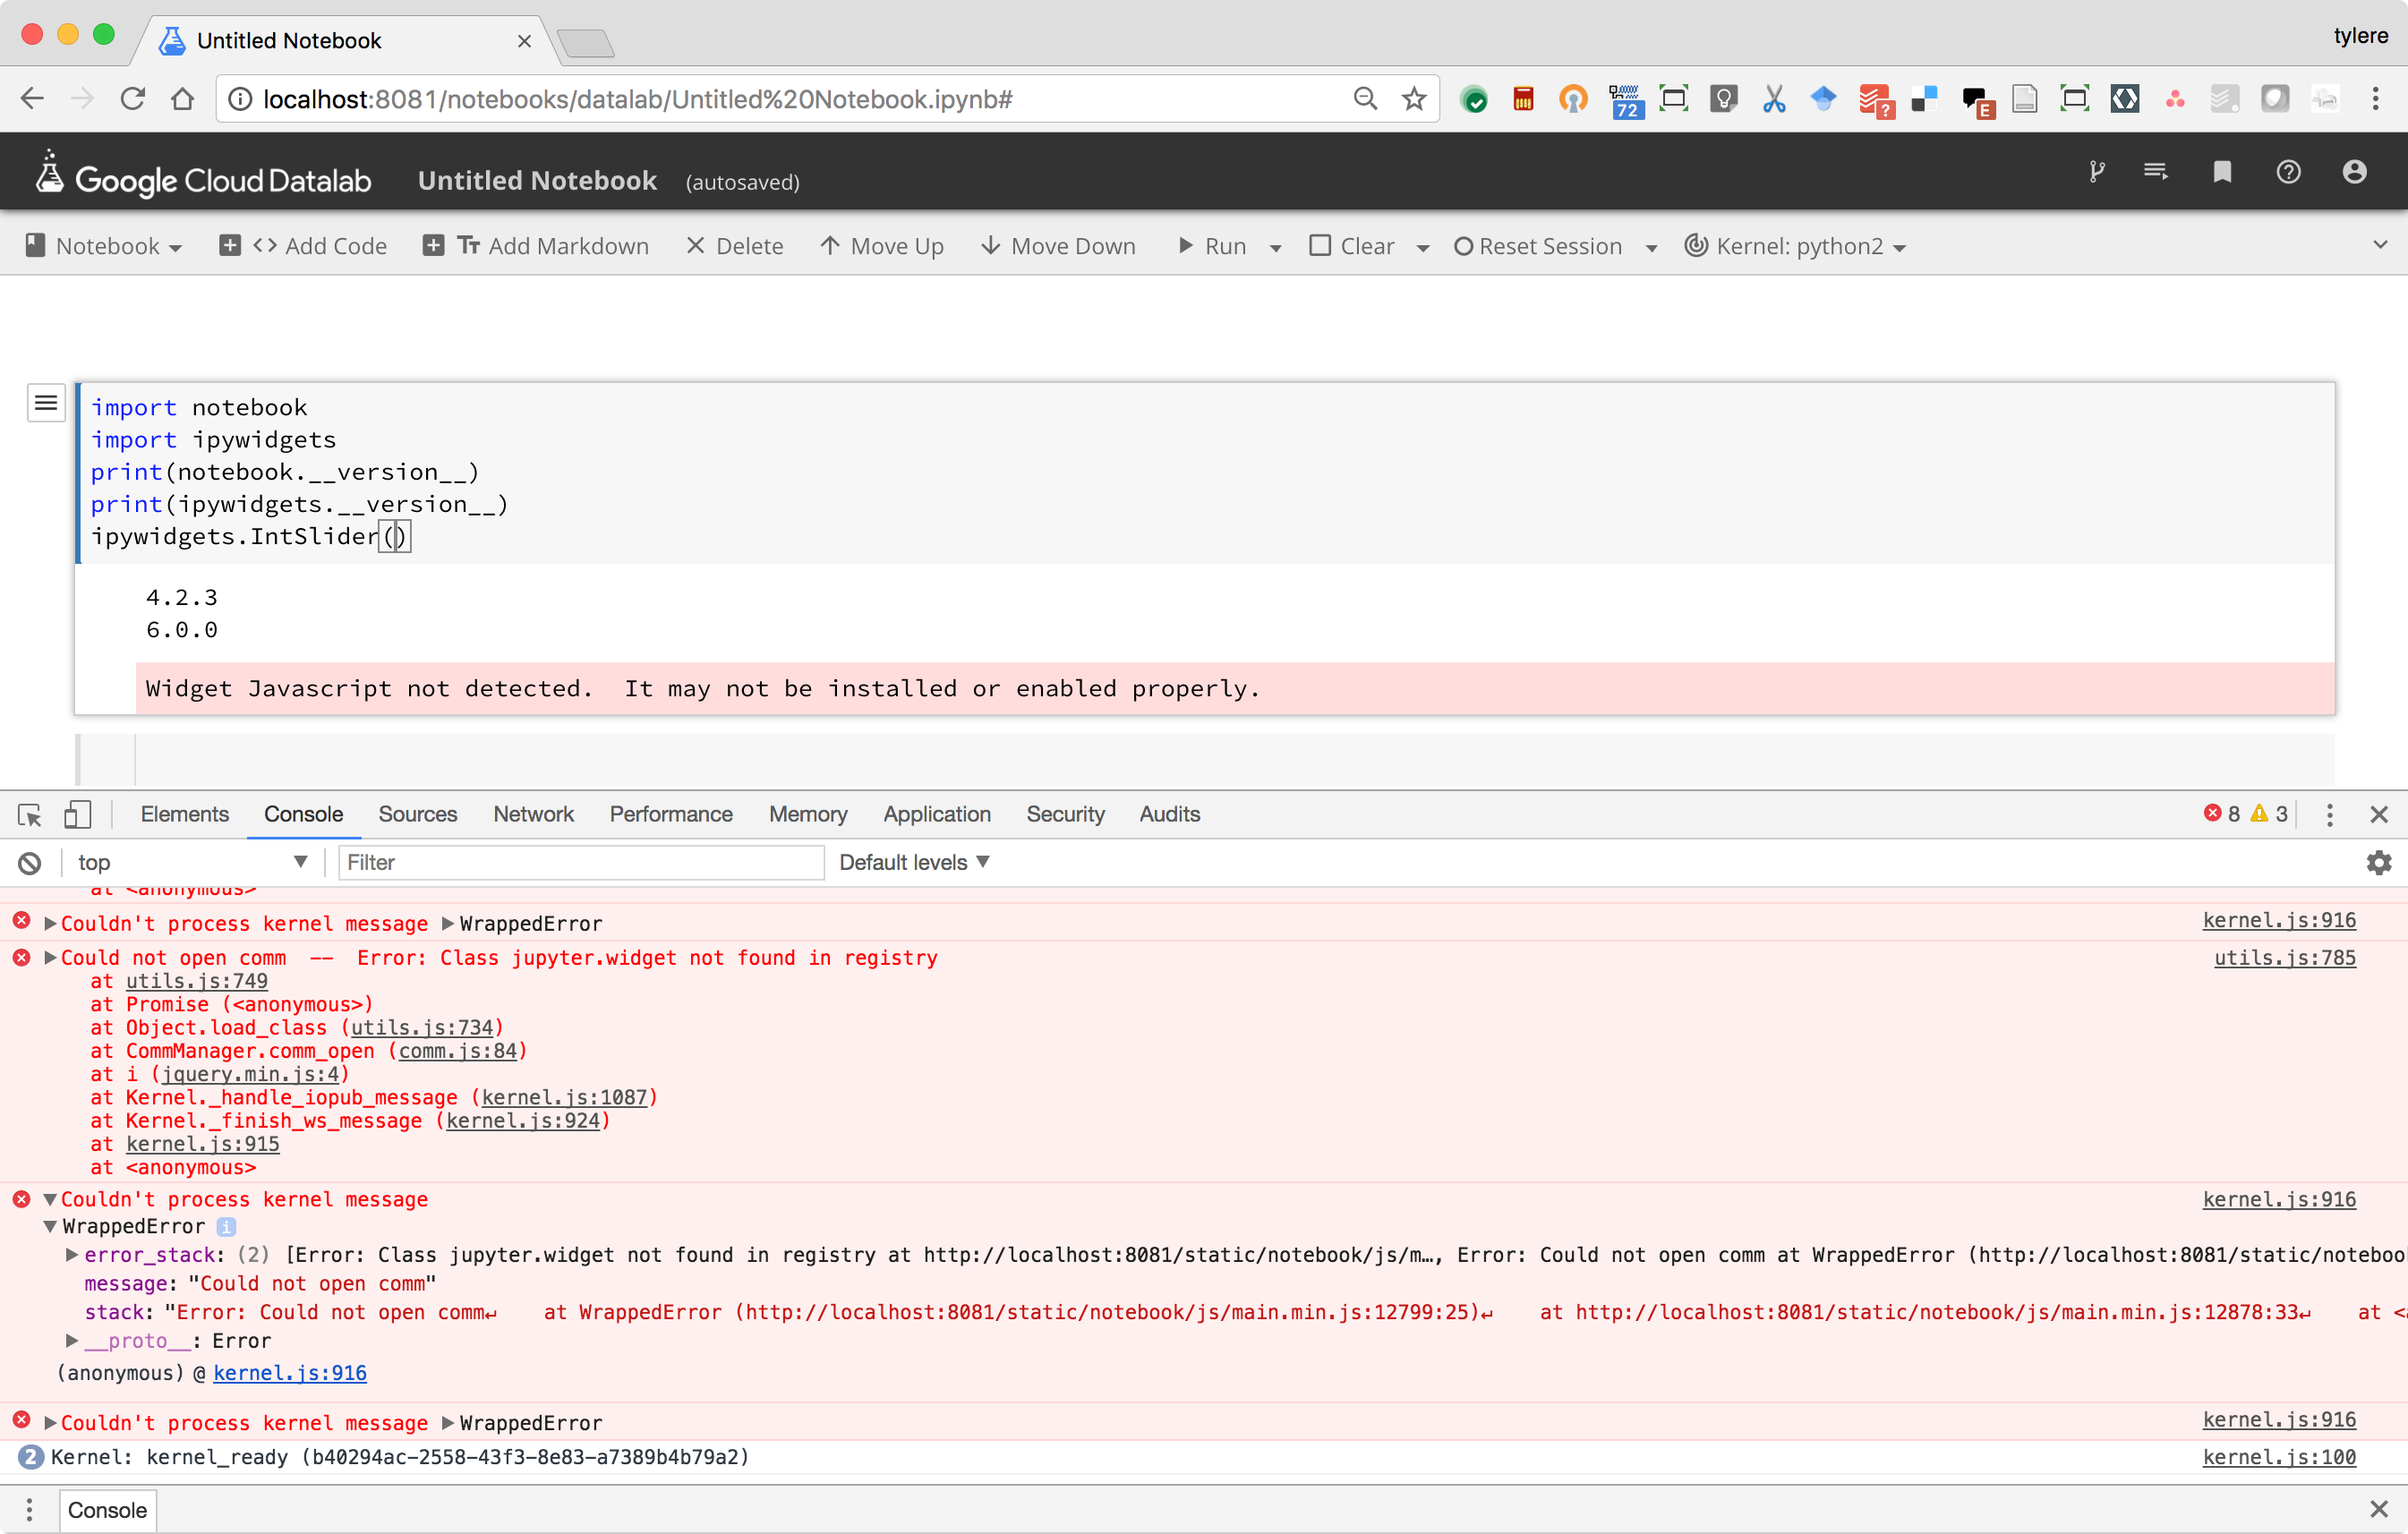
Task: Click the bookmark icon in Datalab header
Action: tap(2222, 172)
